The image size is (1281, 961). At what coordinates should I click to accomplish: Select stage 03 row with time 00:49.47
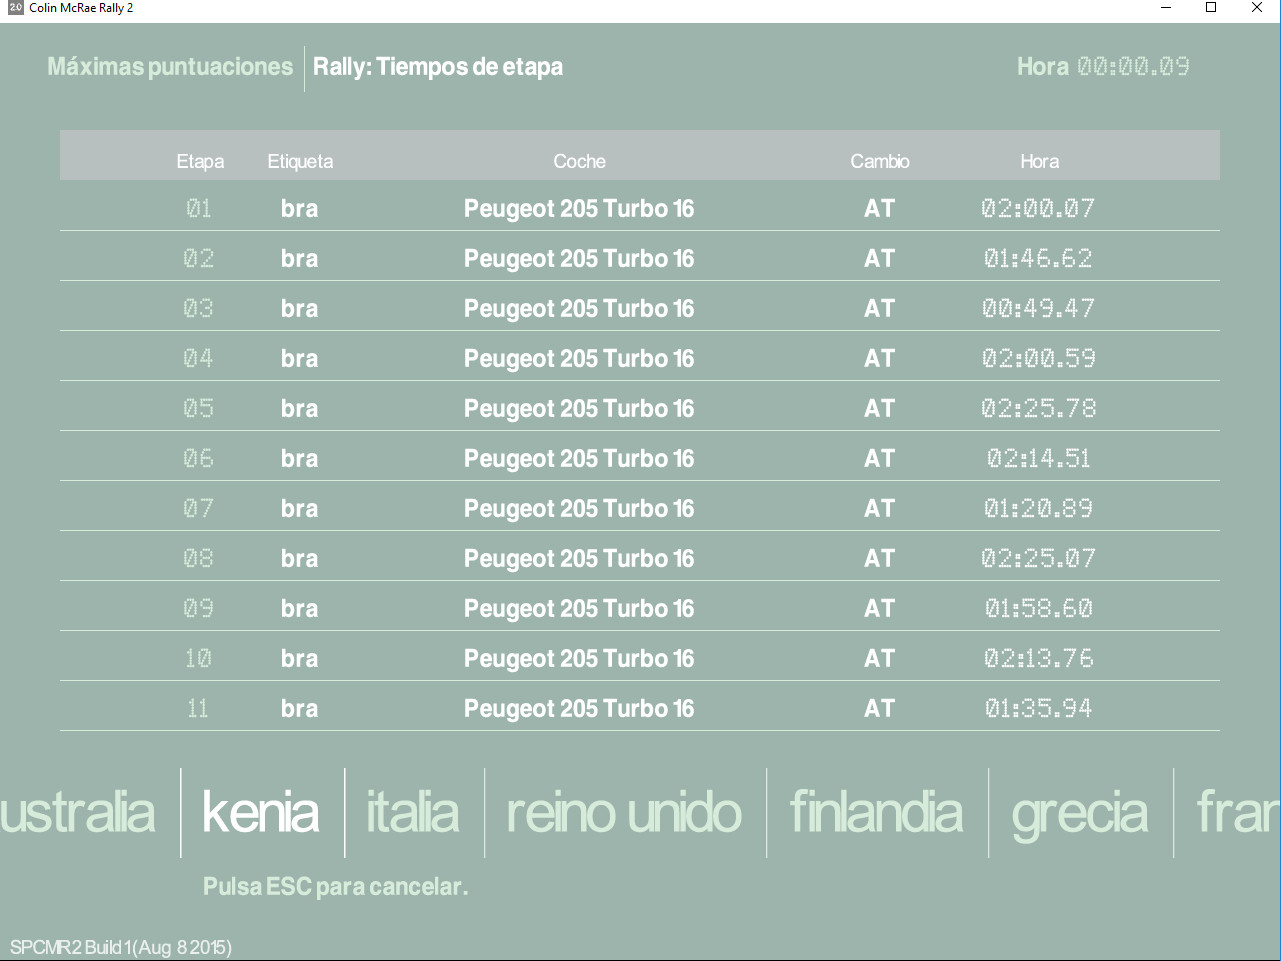tap(639, 308)
